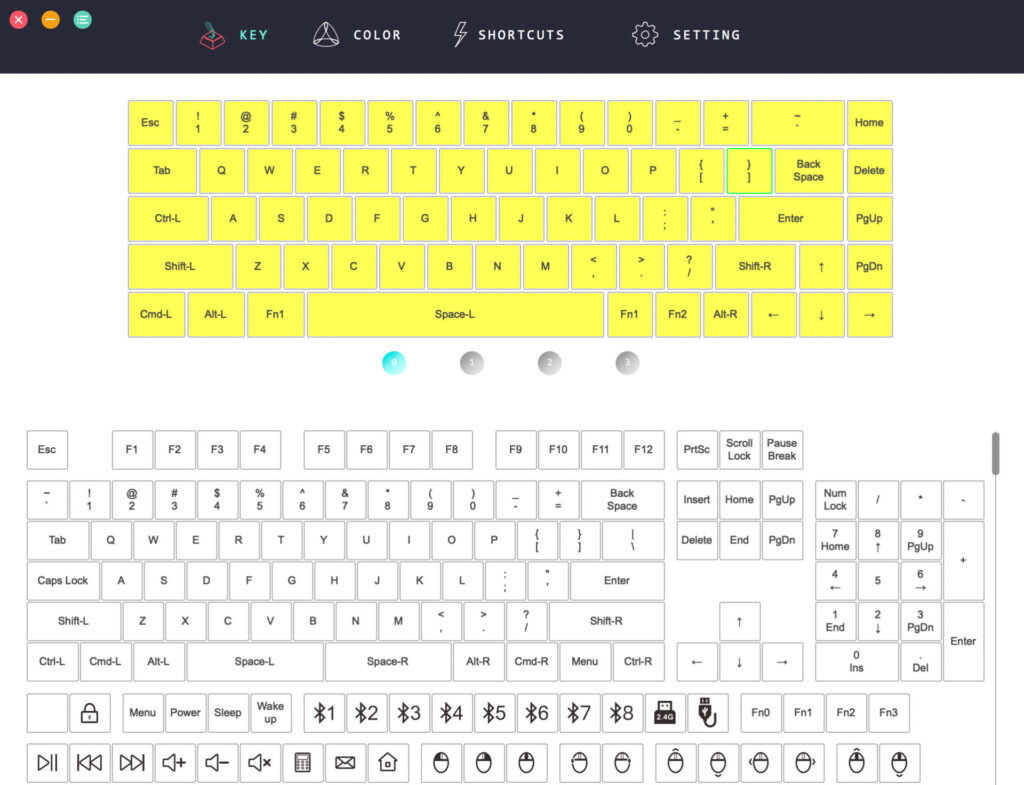Select the USB wired connection key
This screenshot has width=1024, height=785.
(x=707, y=713)
